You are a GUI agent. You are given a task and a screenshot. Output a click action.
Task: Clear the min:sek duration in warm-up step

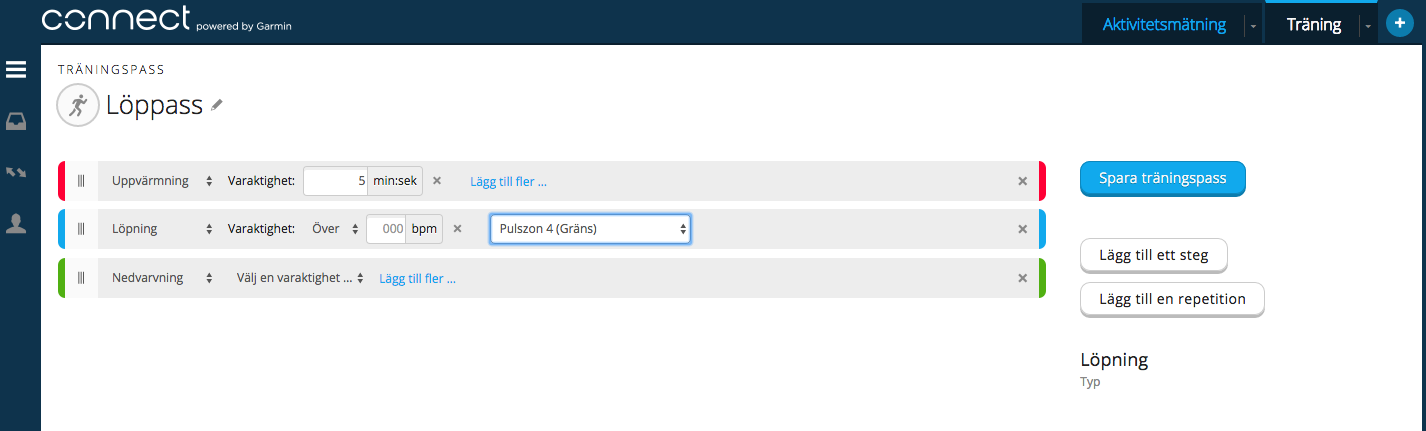coord(437,181)
